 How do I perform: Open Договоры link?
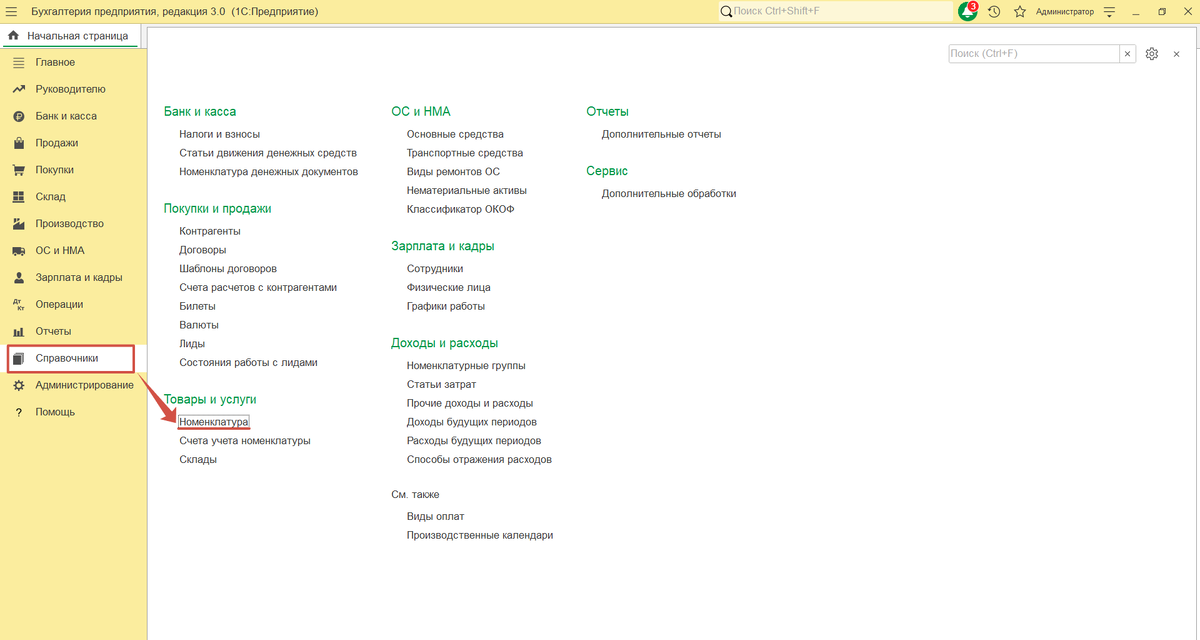tap(203, 250)
